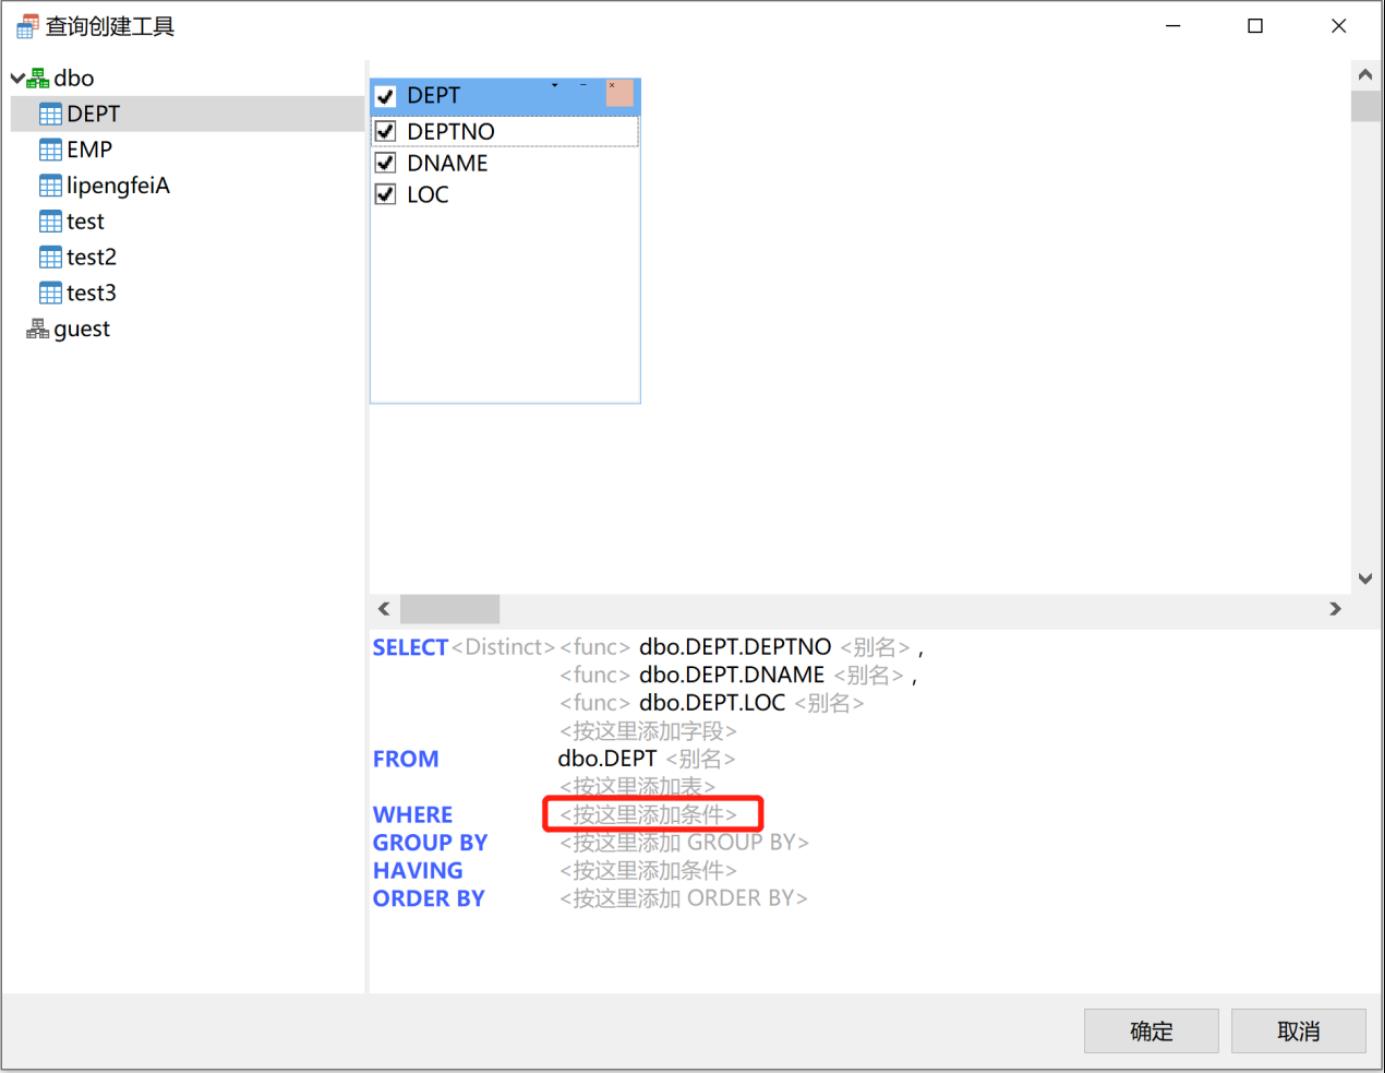This screenshot has height=1073, width=1385.
Task: Click <别名> after dbo.DEPT.LOC
Action: point(829,703)
